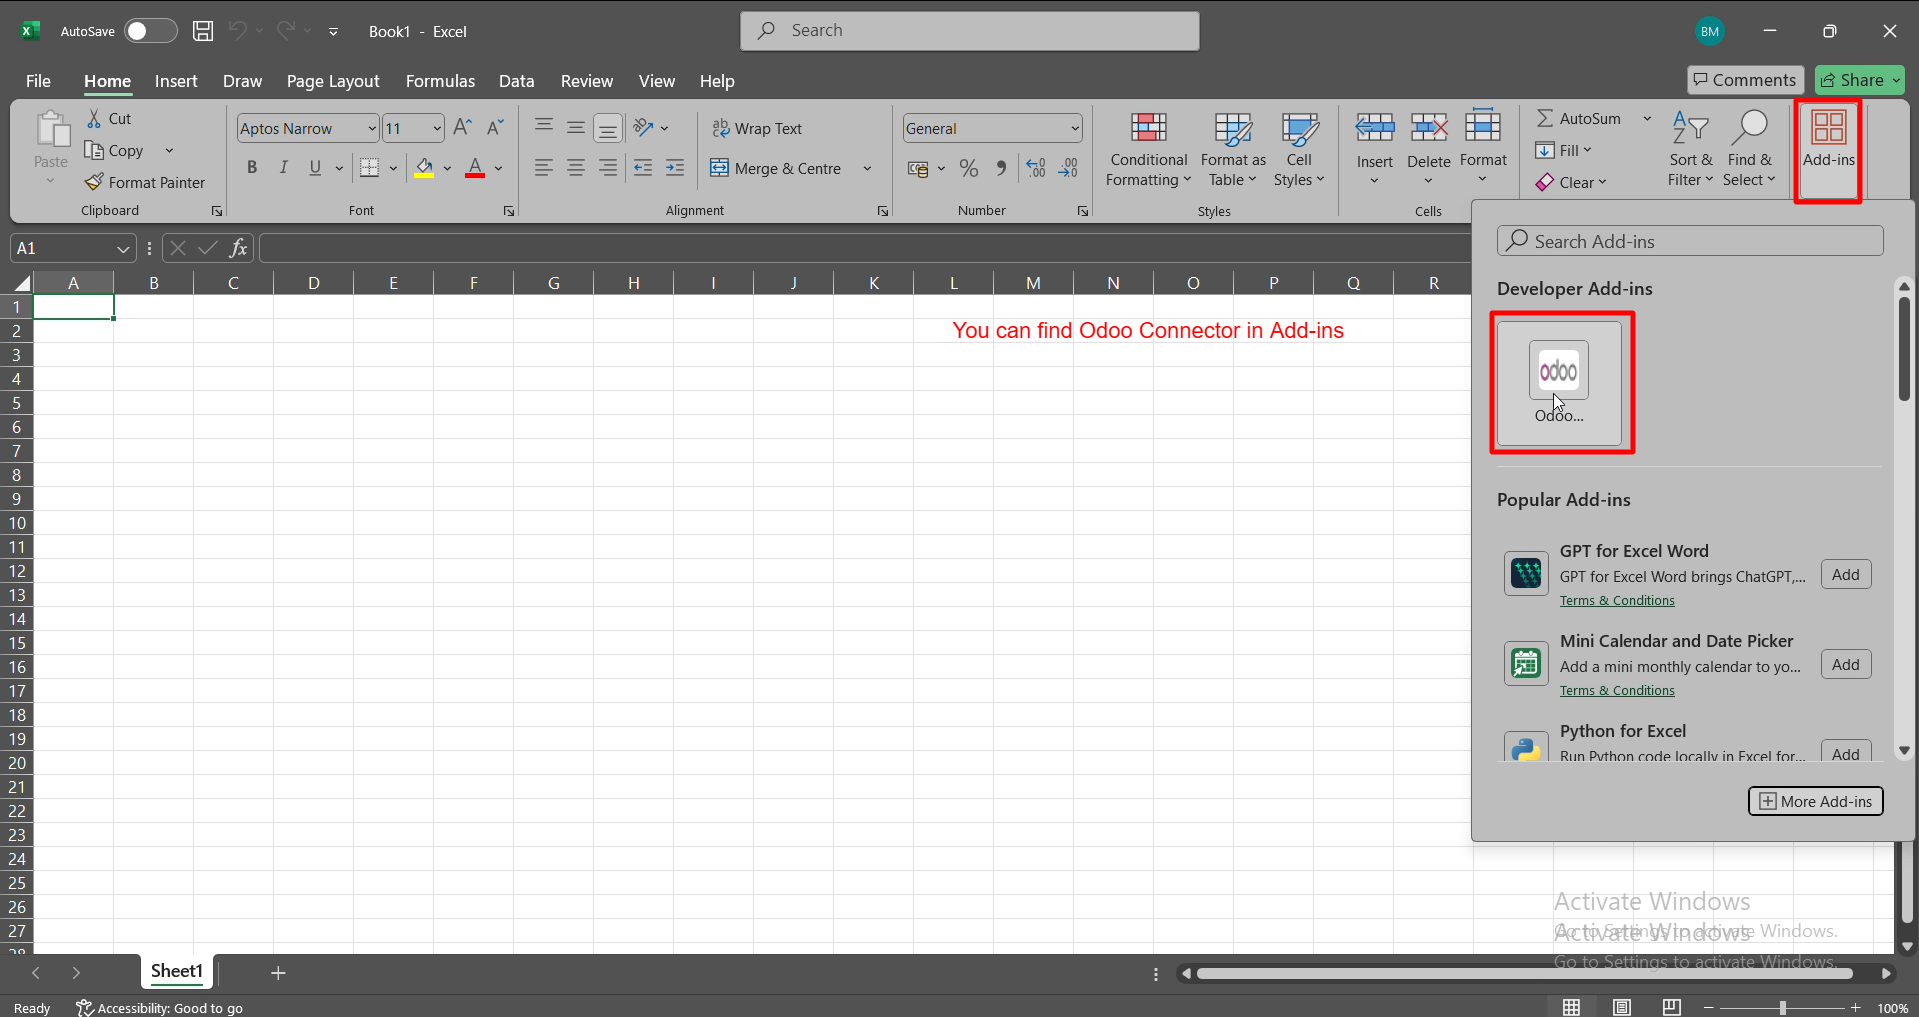Expand the Name Box dropdown arrow
1919x1017 pixels.
(123, 248)
